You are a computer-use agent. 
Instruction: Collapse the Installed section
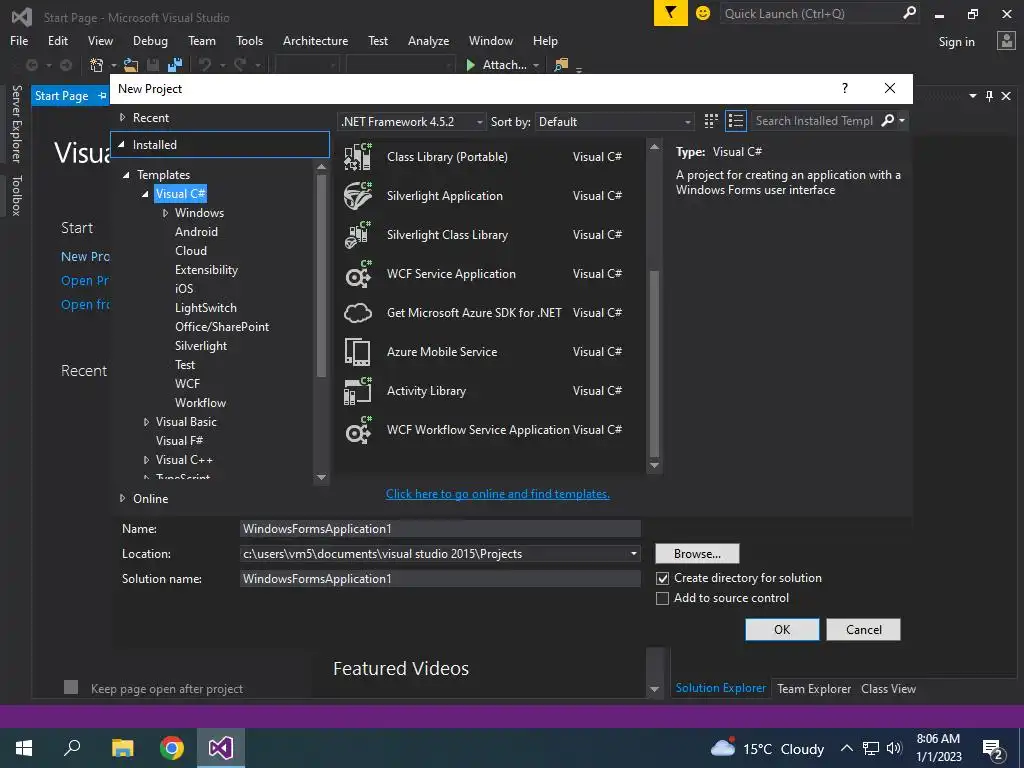coord(121,144)
